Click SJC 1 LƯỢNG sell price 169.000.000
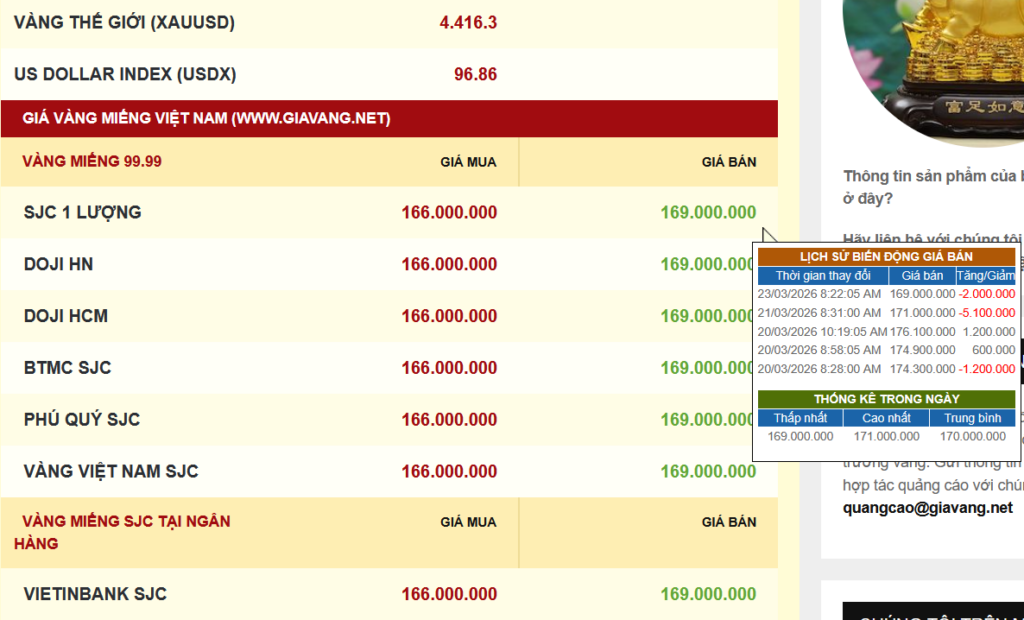 (x=708, y=212)
